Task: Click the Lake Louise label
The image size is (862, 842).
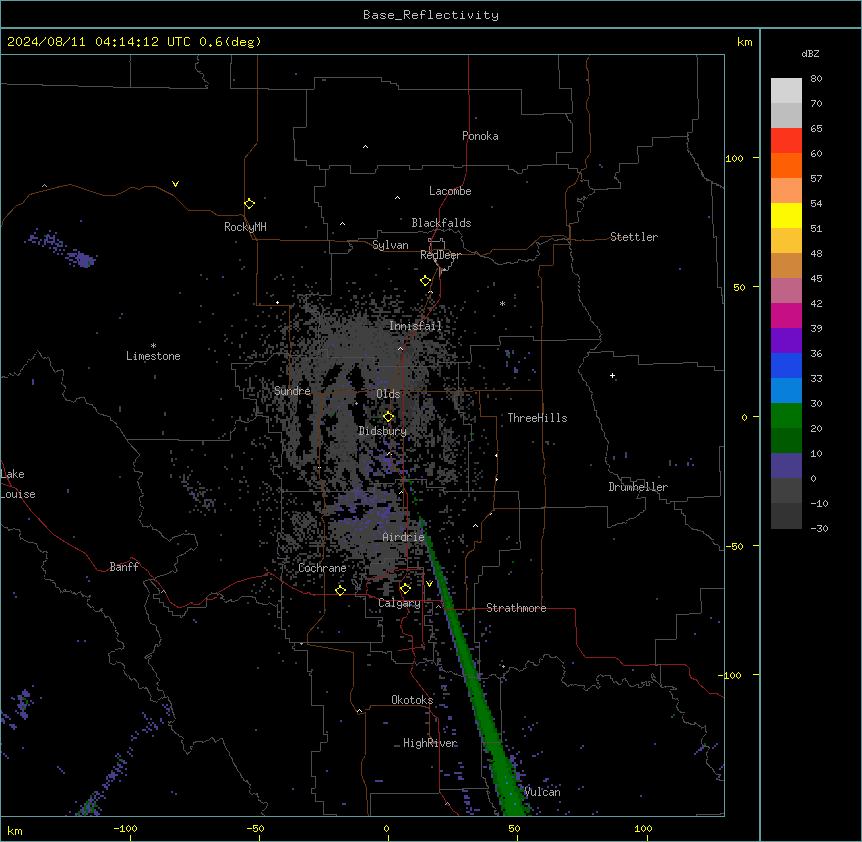Action: pyautogui.click(x=18, y=484)
